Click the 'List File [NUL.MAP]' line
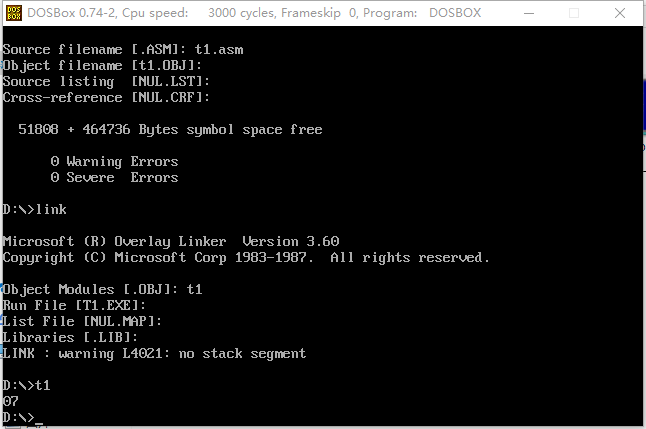This screenshot has height=429, width=646. tap(83, 321)
